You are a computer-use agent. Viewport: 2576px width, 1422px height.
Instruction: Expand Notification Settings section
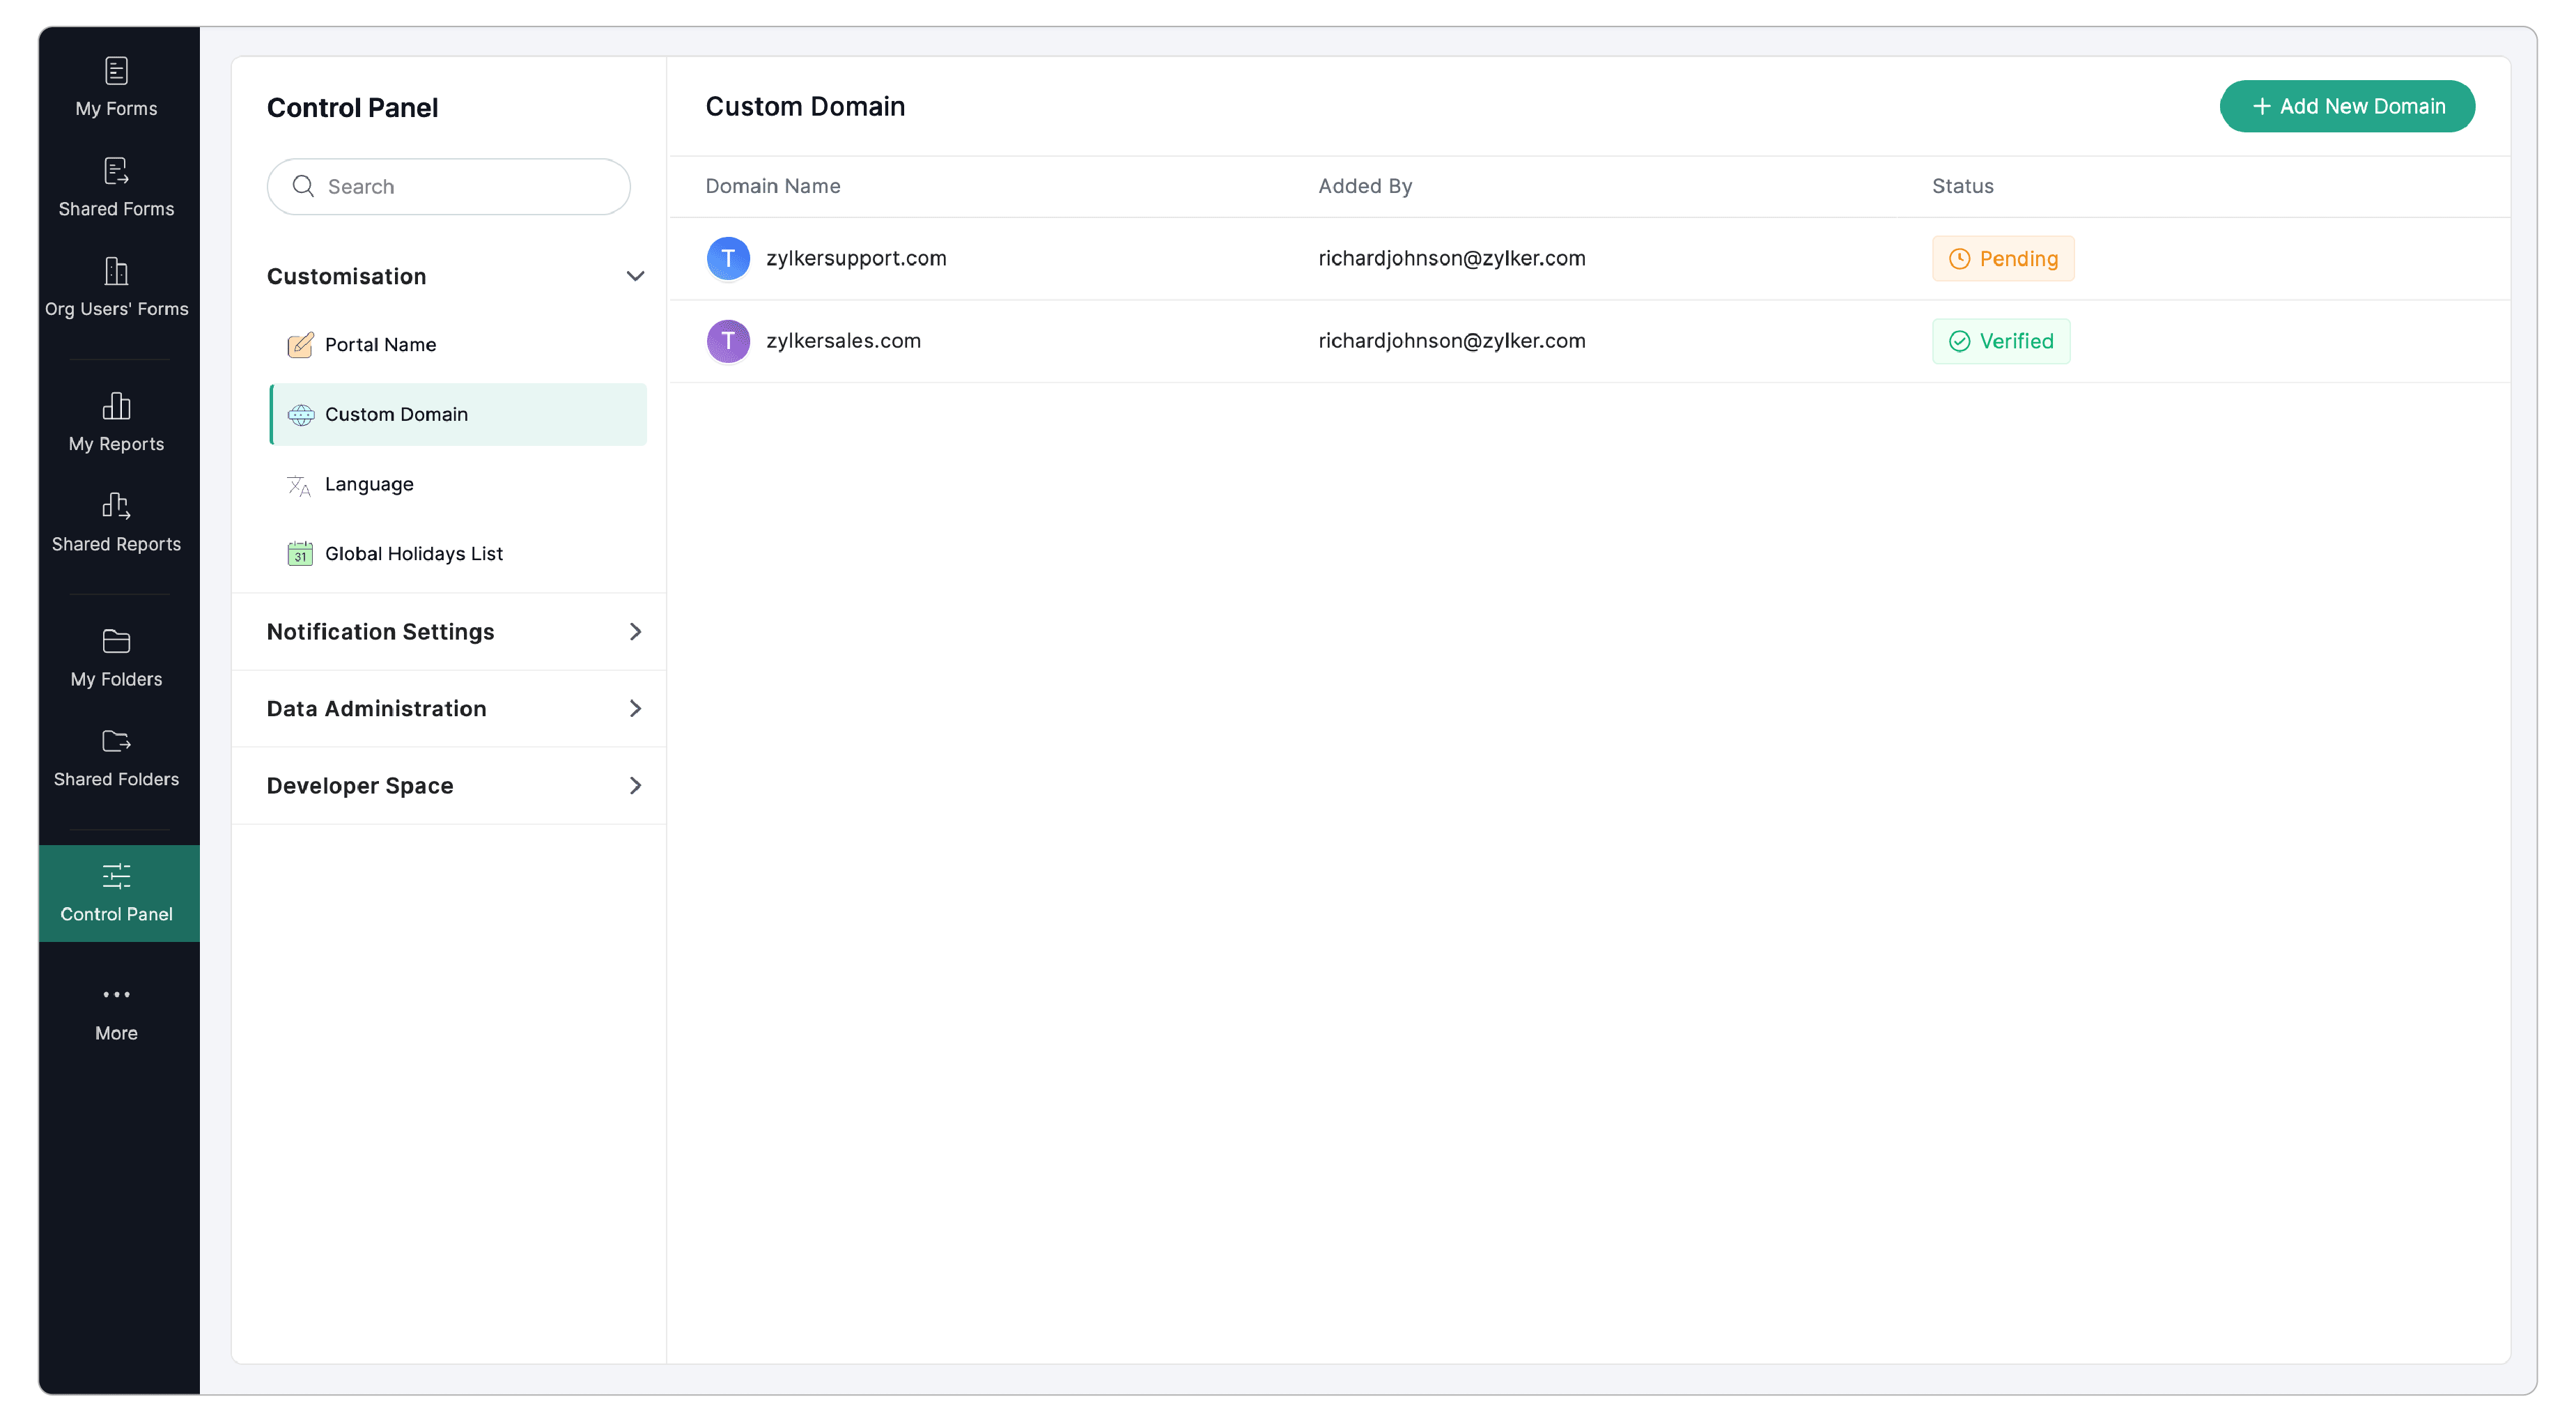tap(634, 631)
